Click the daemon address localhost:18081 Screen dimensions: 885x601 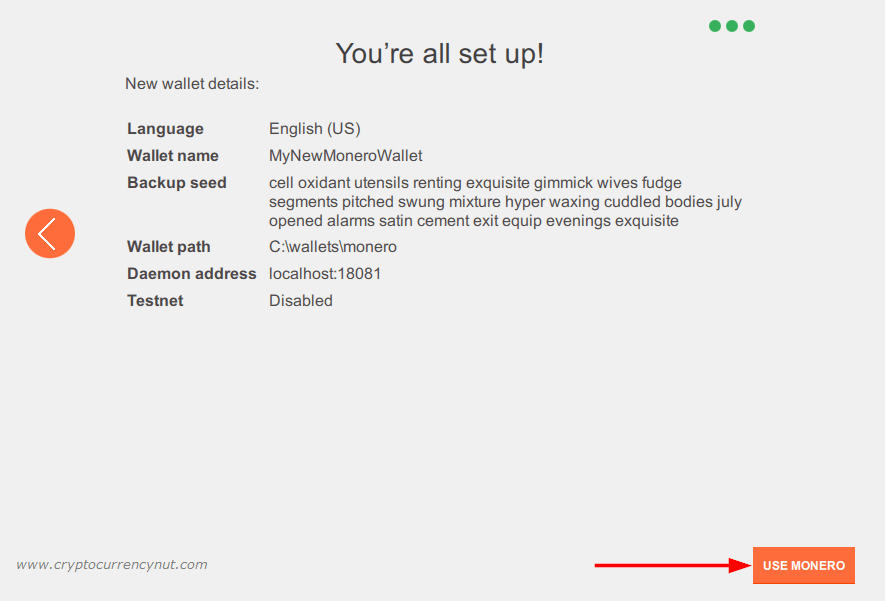(325, 274)
